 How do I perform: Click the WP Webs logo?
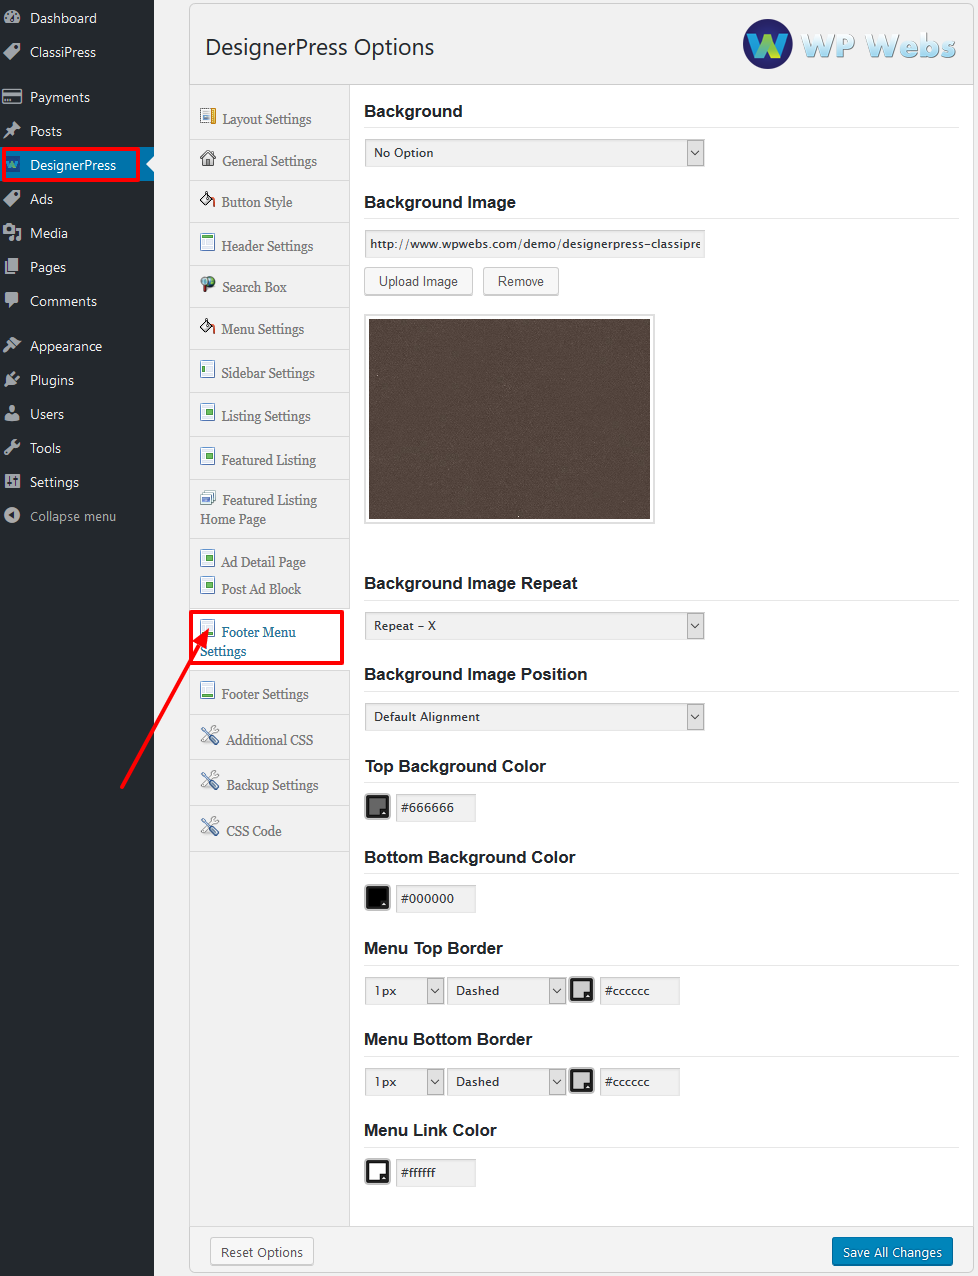849,45
